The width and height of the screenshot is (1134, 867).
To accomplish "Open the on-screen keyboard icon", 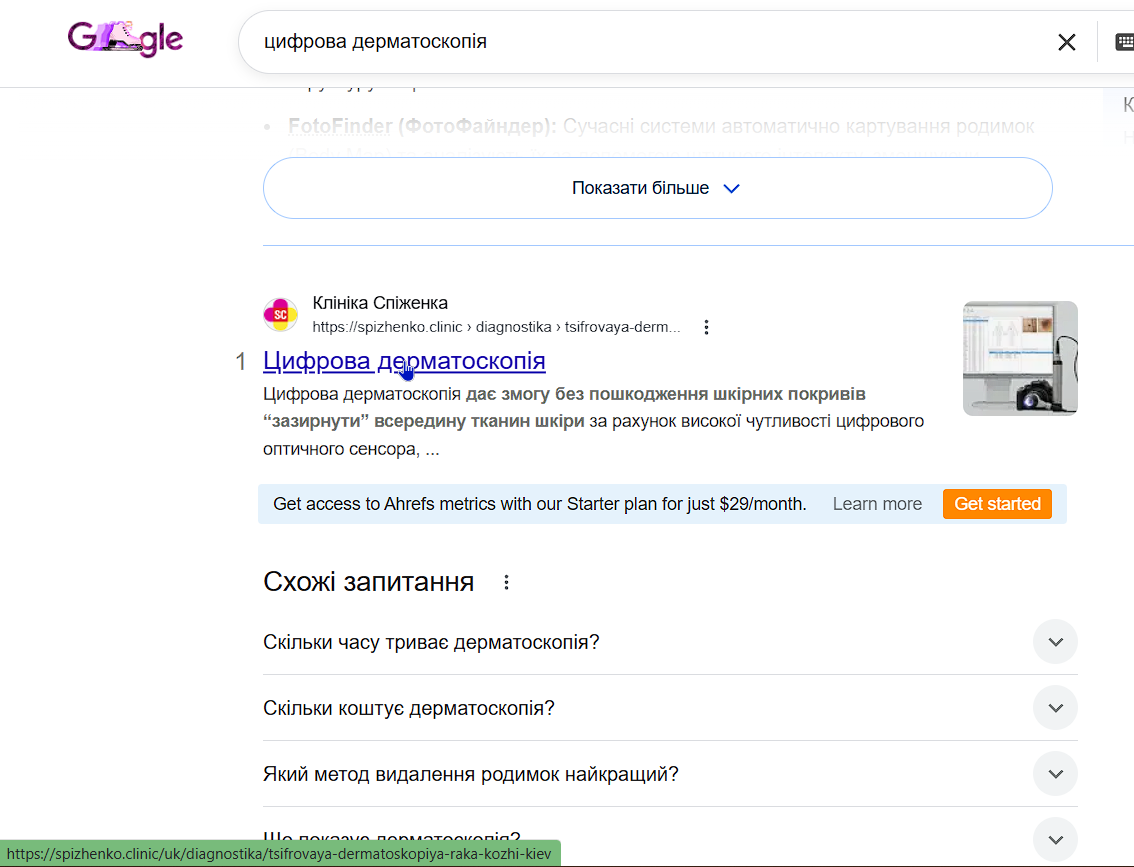I will point(1125,42).
